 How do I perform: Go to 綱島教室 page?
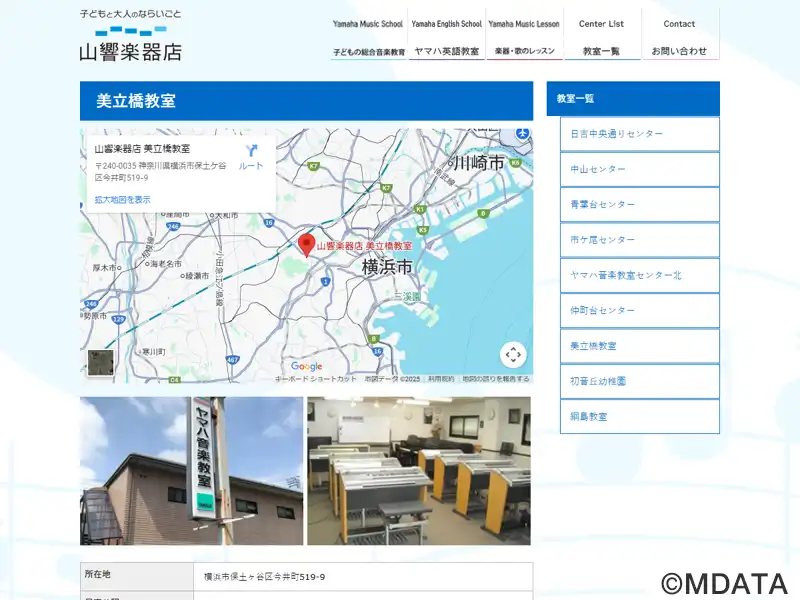click(639, 416)
